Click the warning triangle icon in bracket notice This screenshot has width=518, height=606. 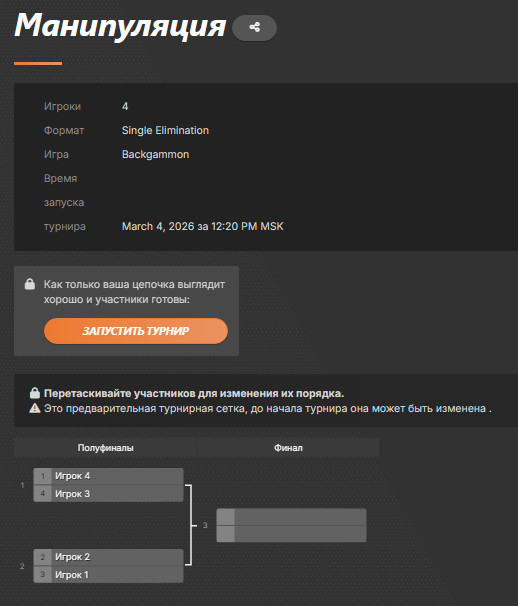point(35,408)
